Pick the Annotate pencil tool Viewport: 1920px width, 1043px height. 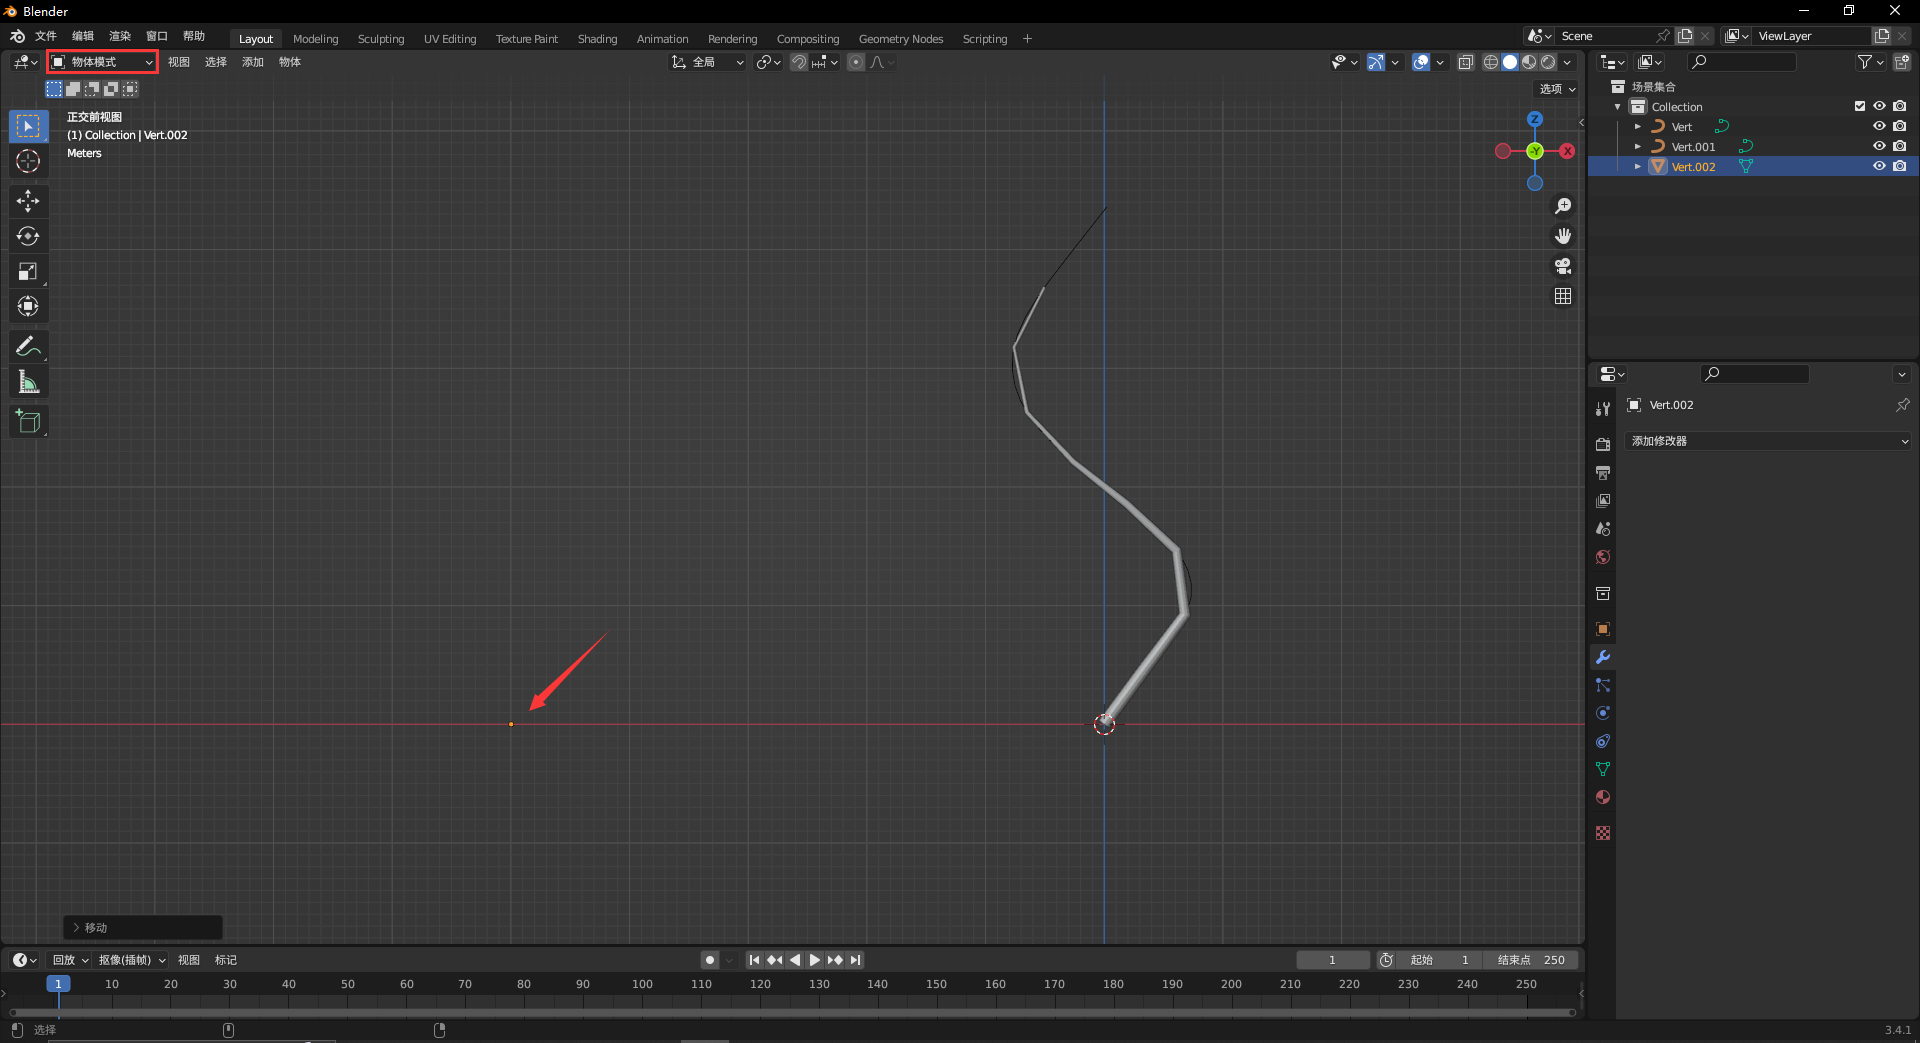coord(28,347)
